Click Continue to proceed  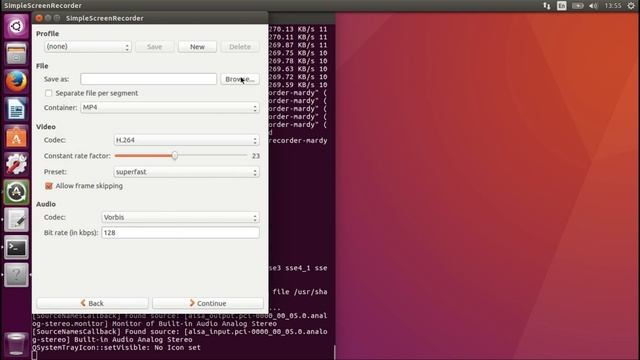(208, 303)
